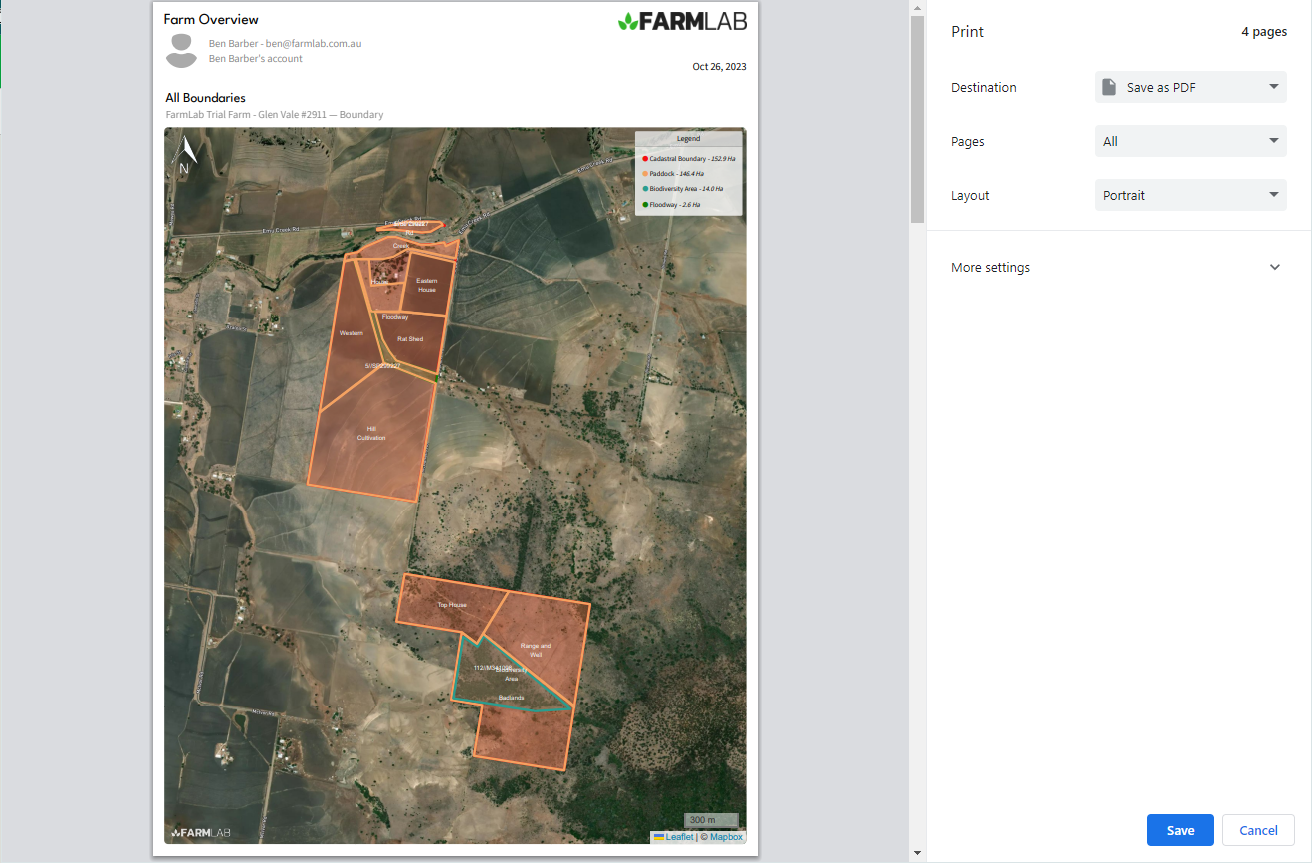
Task: Open the Mapbox attribution link
Action: 726,837
